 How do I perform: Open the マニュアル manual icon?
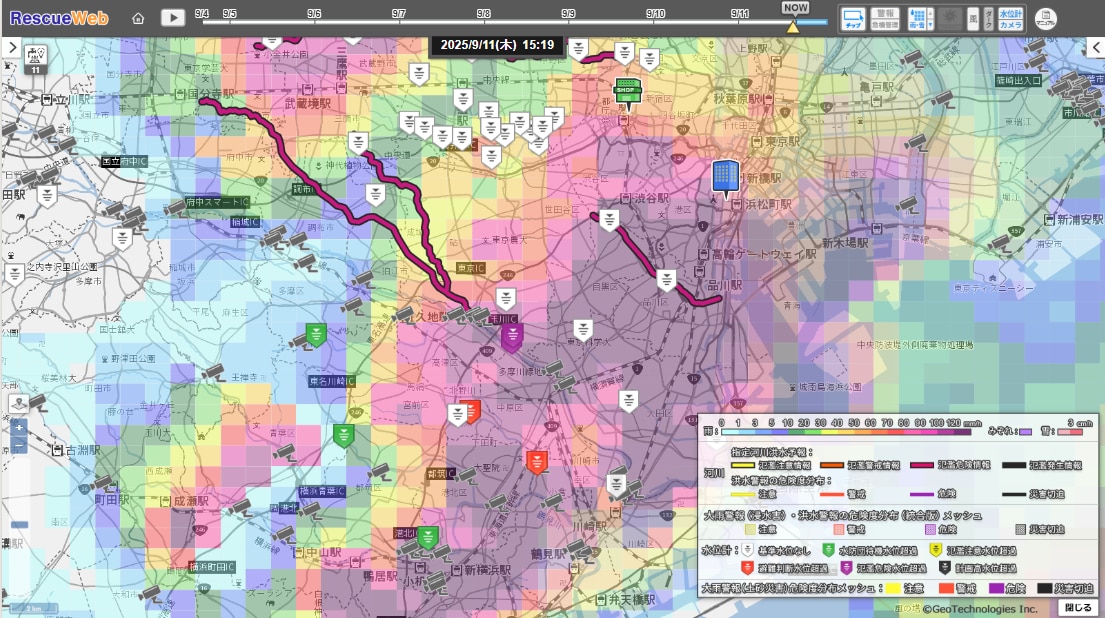pos(1045,18)
